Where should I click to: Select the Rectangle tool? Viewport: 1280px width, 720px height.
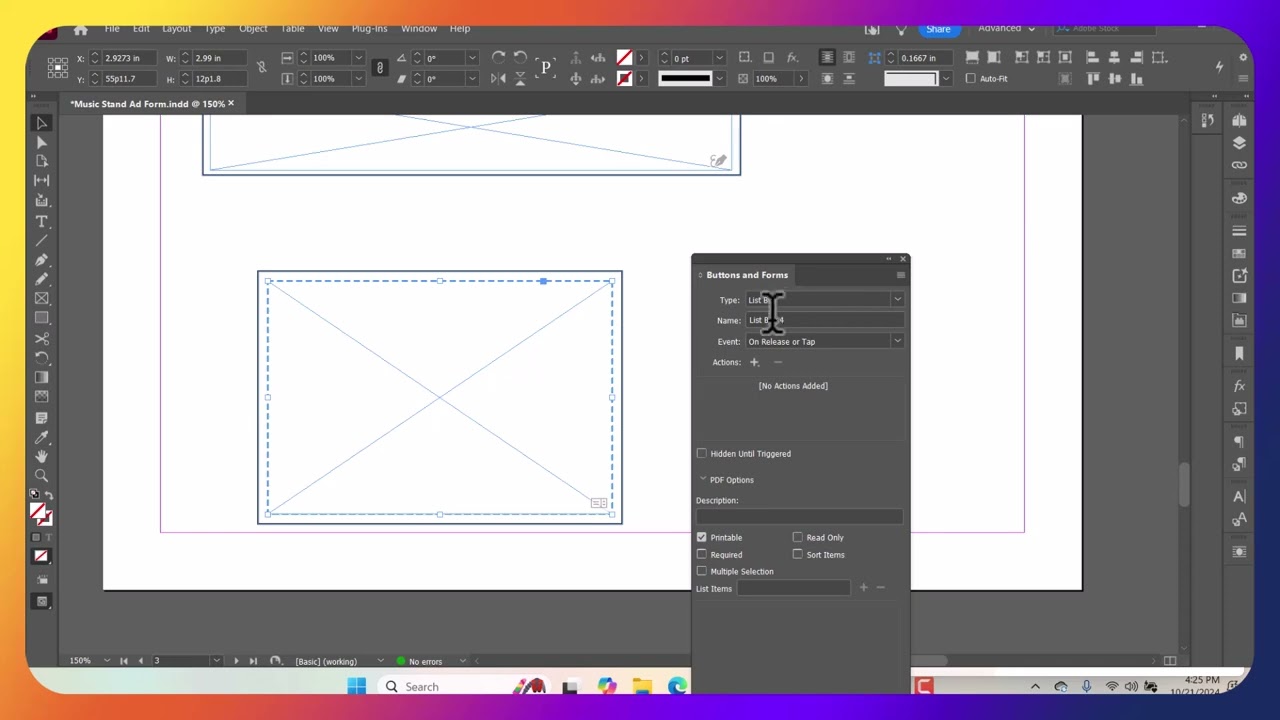click(41, 318)
